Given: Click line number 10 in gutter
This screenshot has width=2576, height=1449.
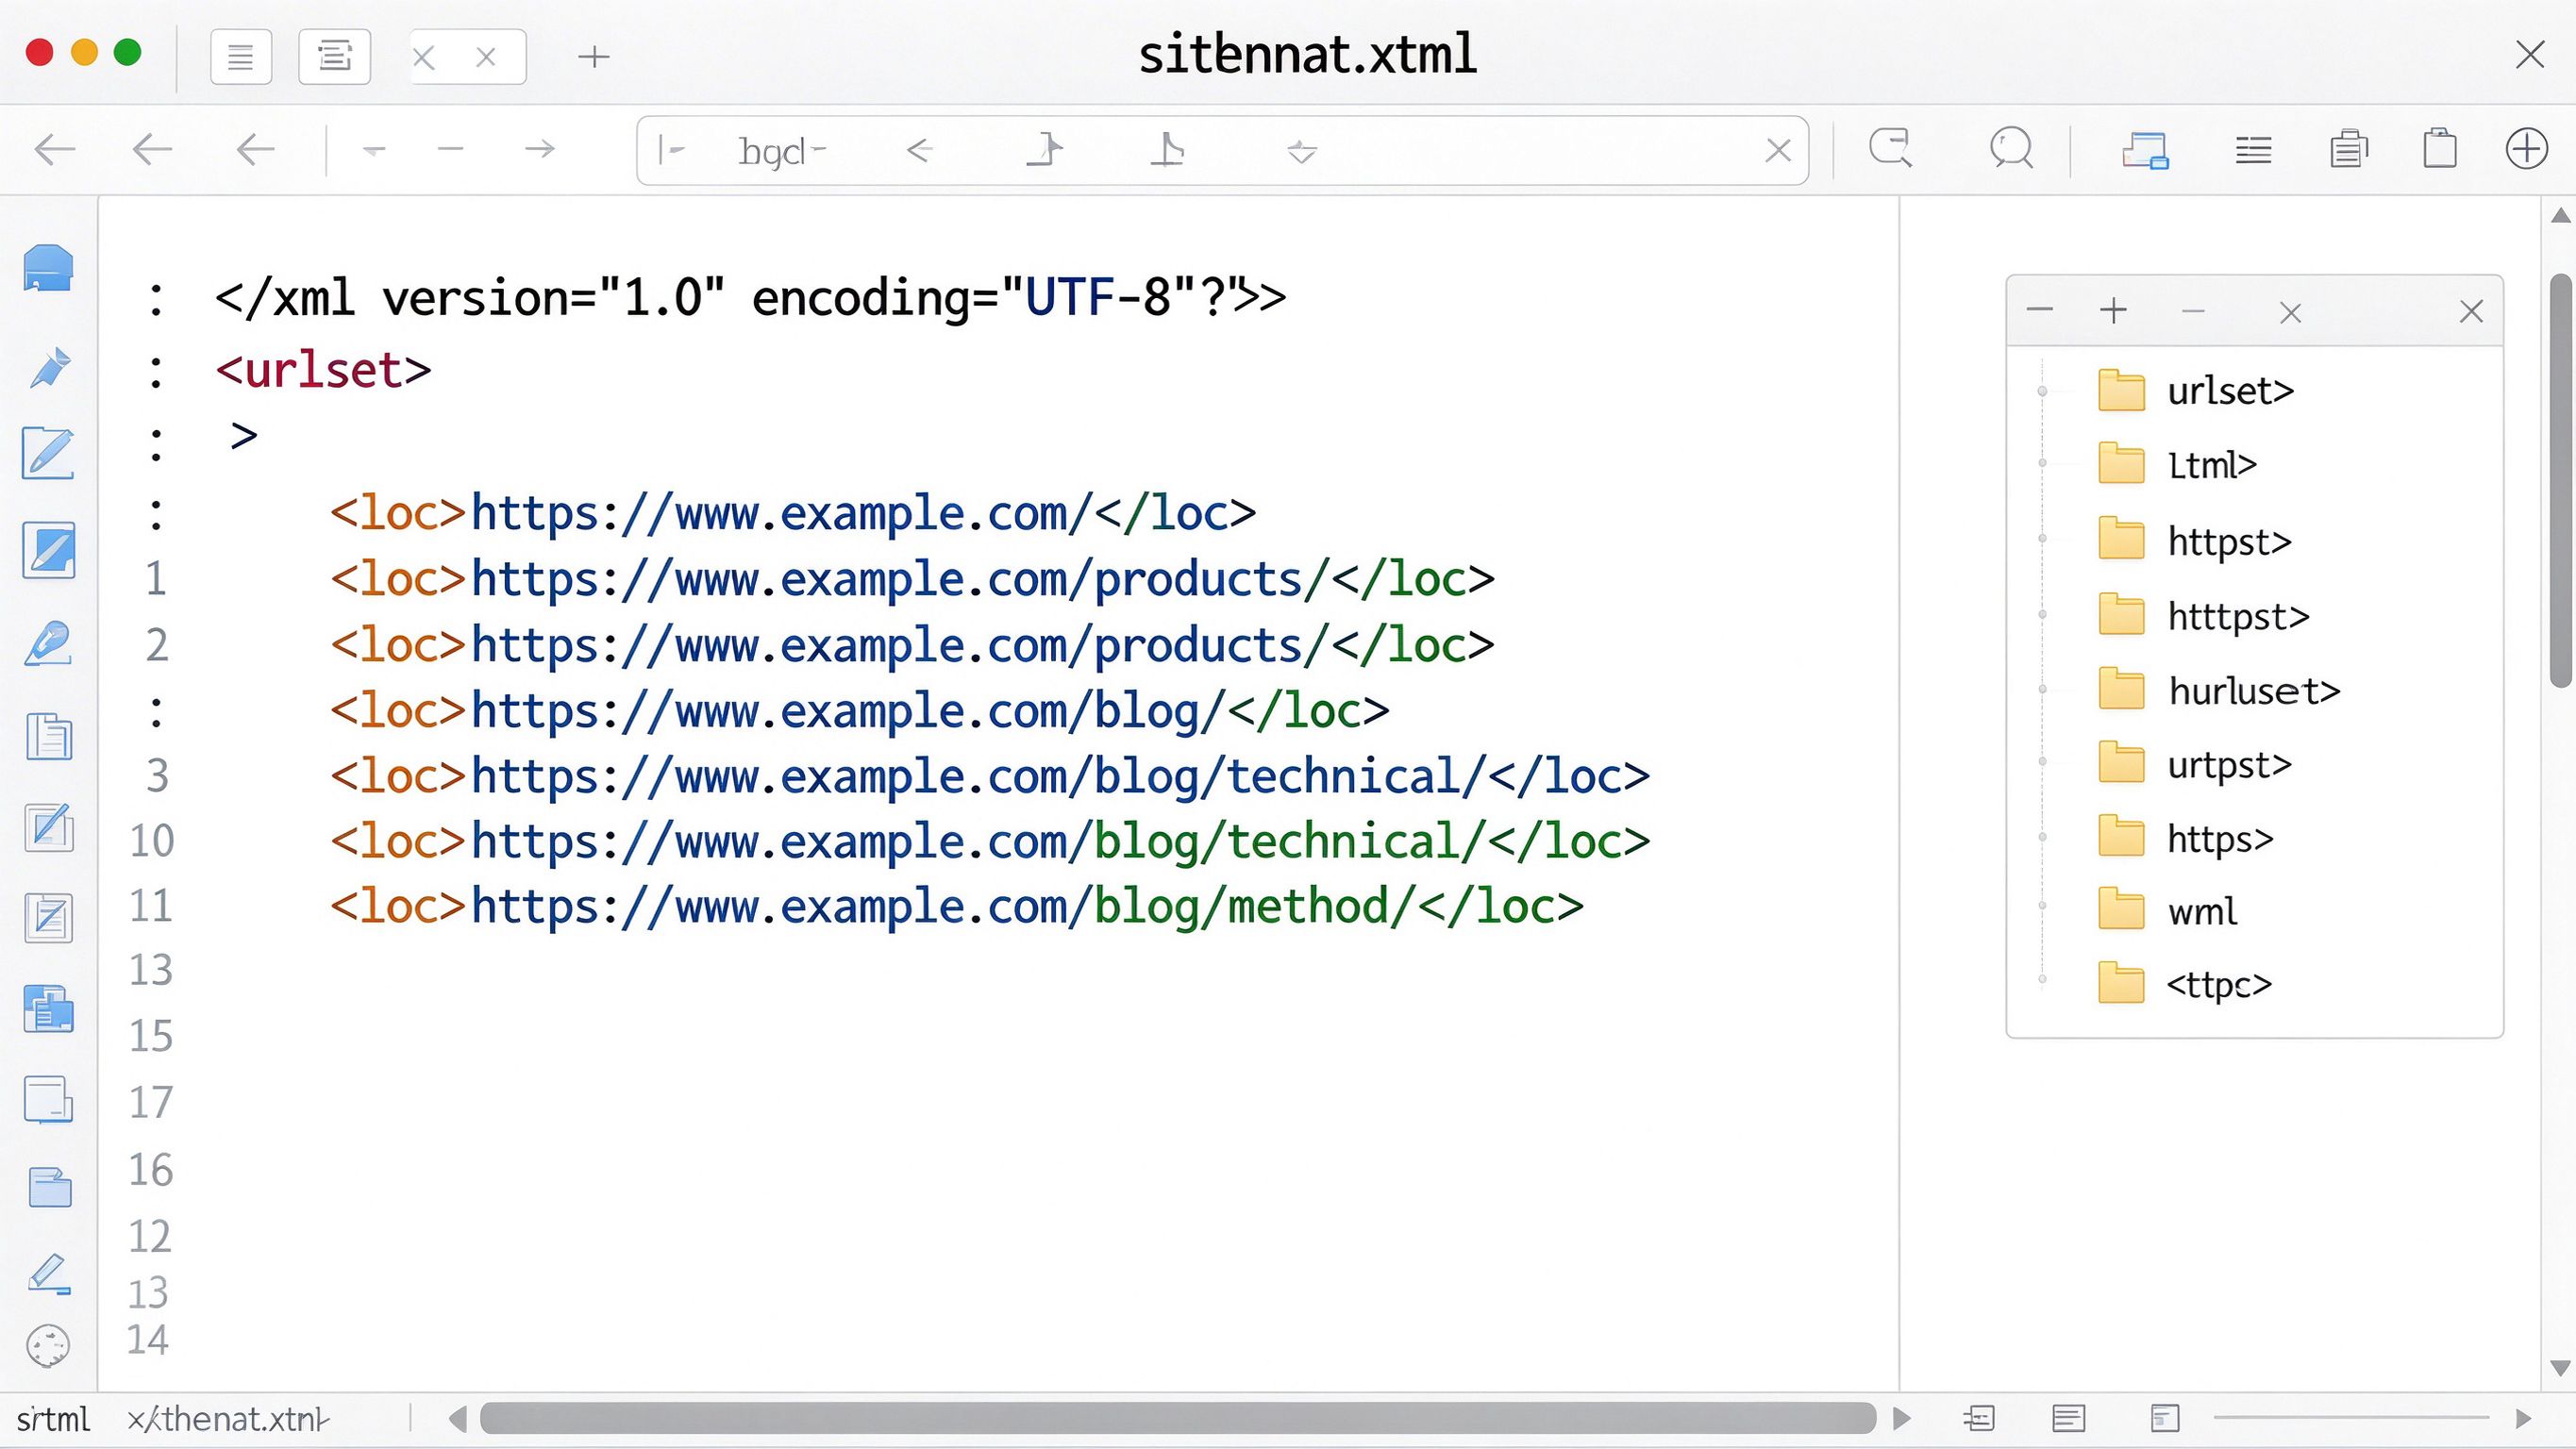Looking at the screenshot, I should click(152, 841).
